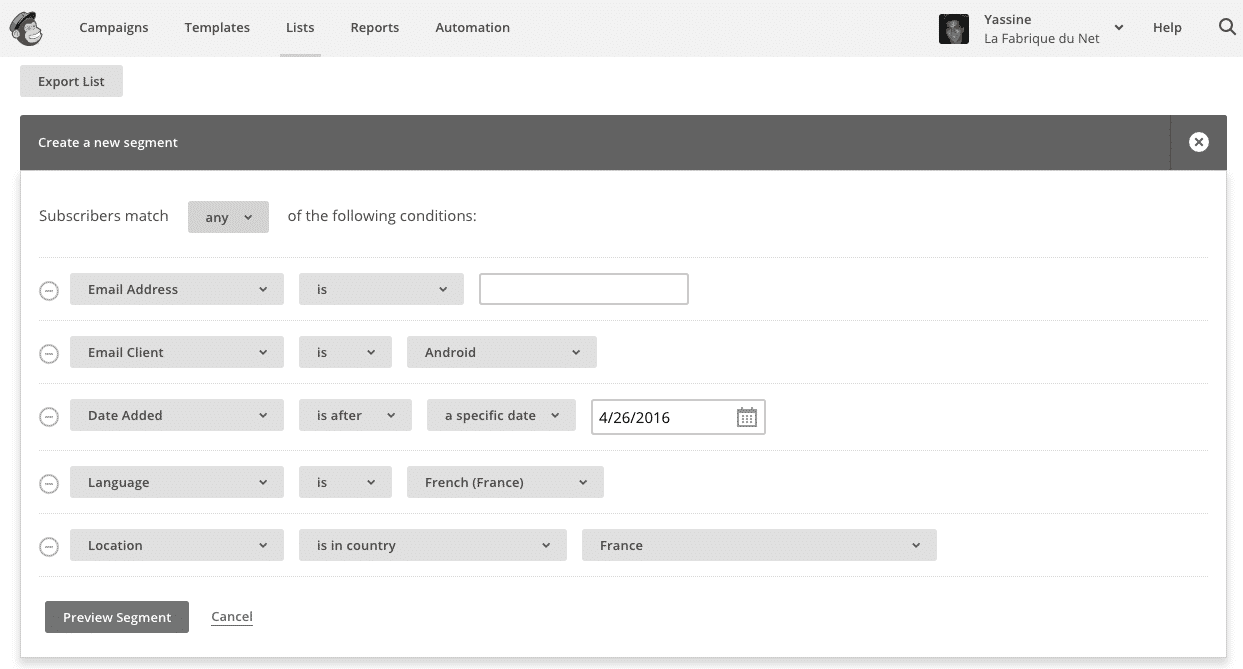
Task: Click Yassine's profile avatar
Action: pos(953,28)
